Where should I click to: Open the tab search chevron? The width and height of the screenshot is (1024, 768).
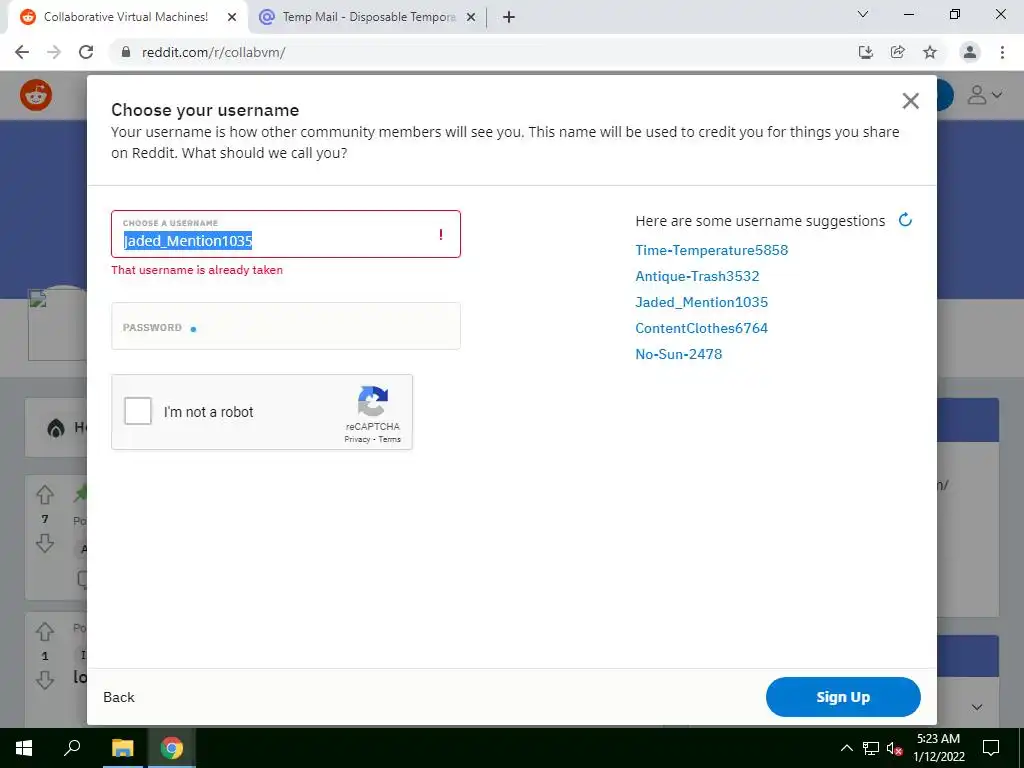click(863, 14)
